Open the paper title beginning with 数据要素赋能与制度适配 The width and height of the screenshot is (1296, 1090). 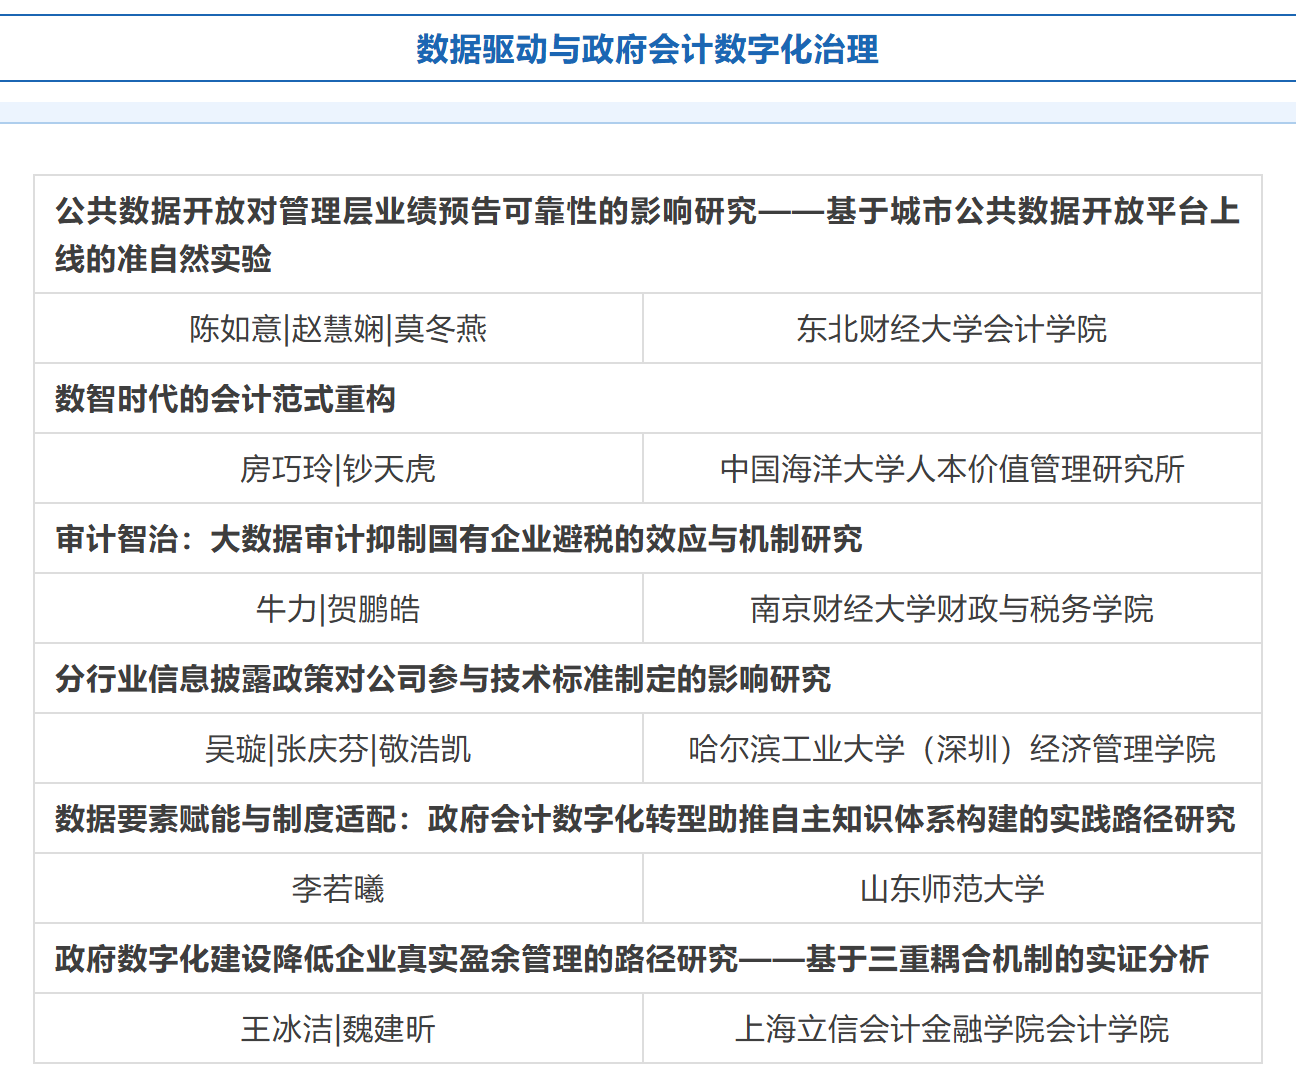(x=645, y=819)
